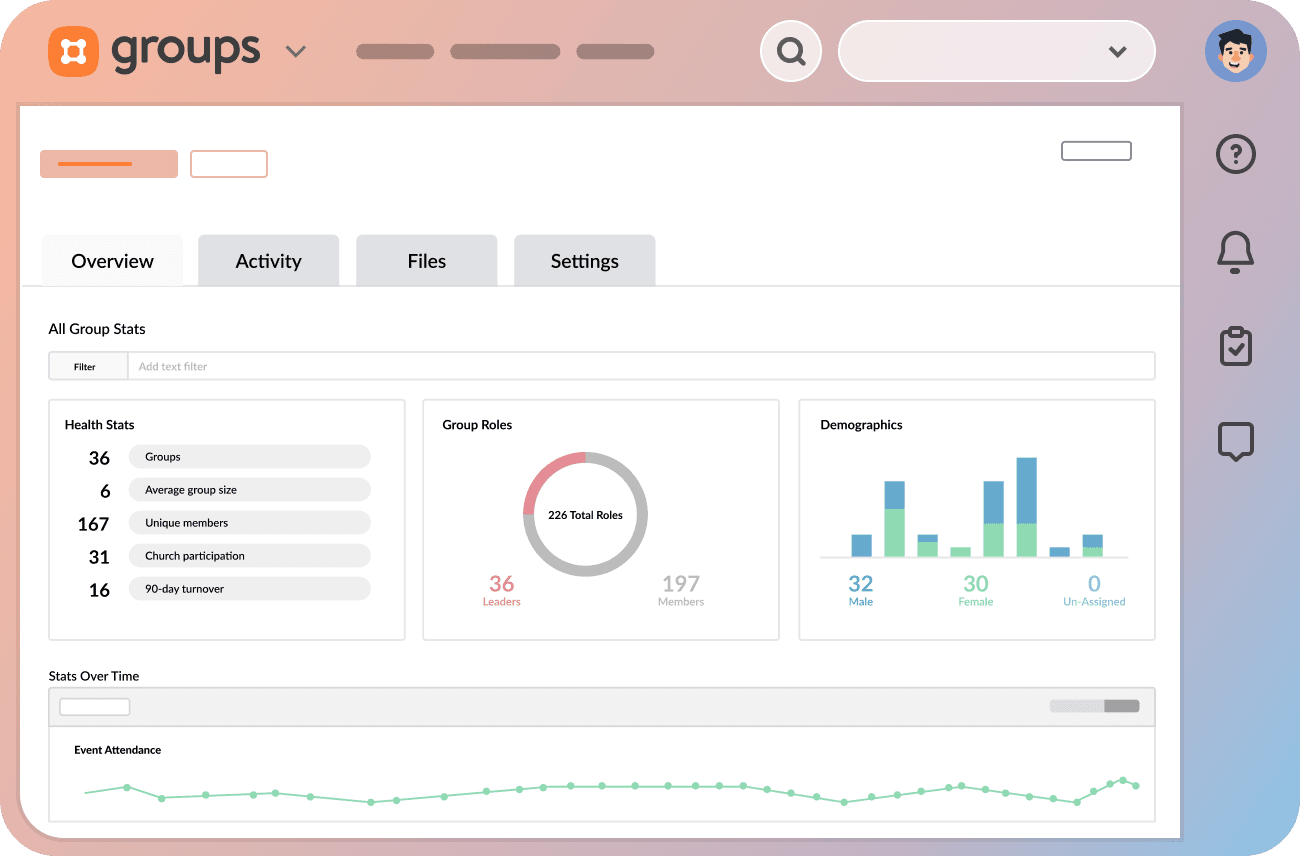Click the Group Roles donut chart
Screen dimensions: 1300x856
coord(585,514)
